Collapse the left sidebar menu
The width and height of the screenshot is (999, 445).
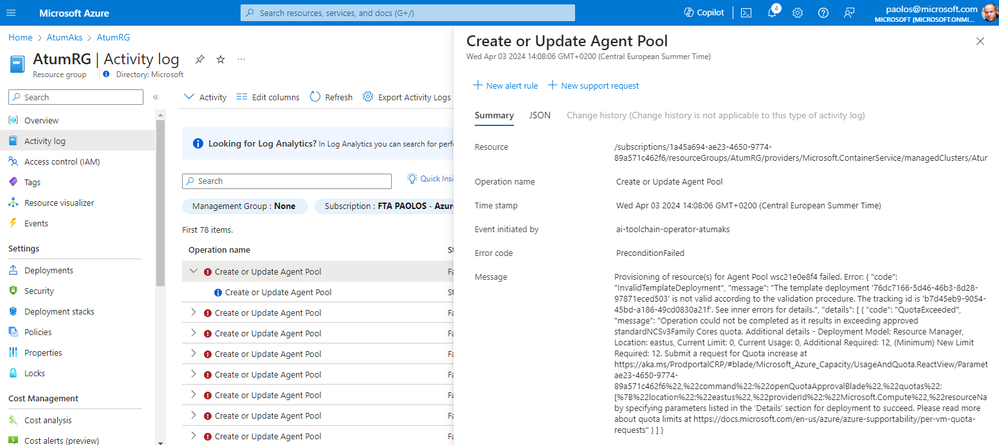155,97
